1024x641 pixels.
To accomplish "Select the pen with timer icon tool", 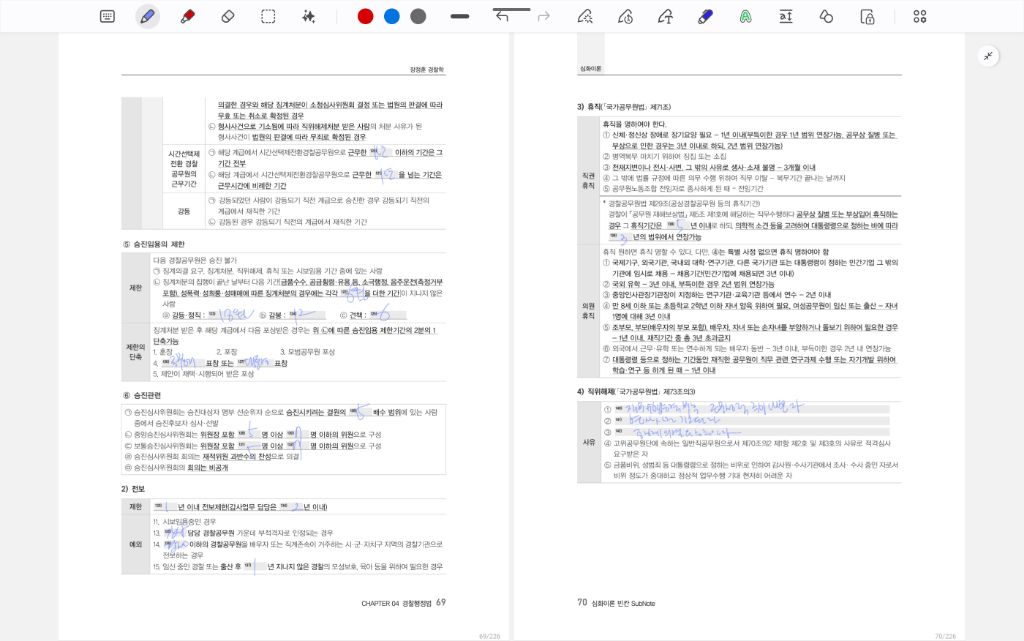I will tap(625, 16).
